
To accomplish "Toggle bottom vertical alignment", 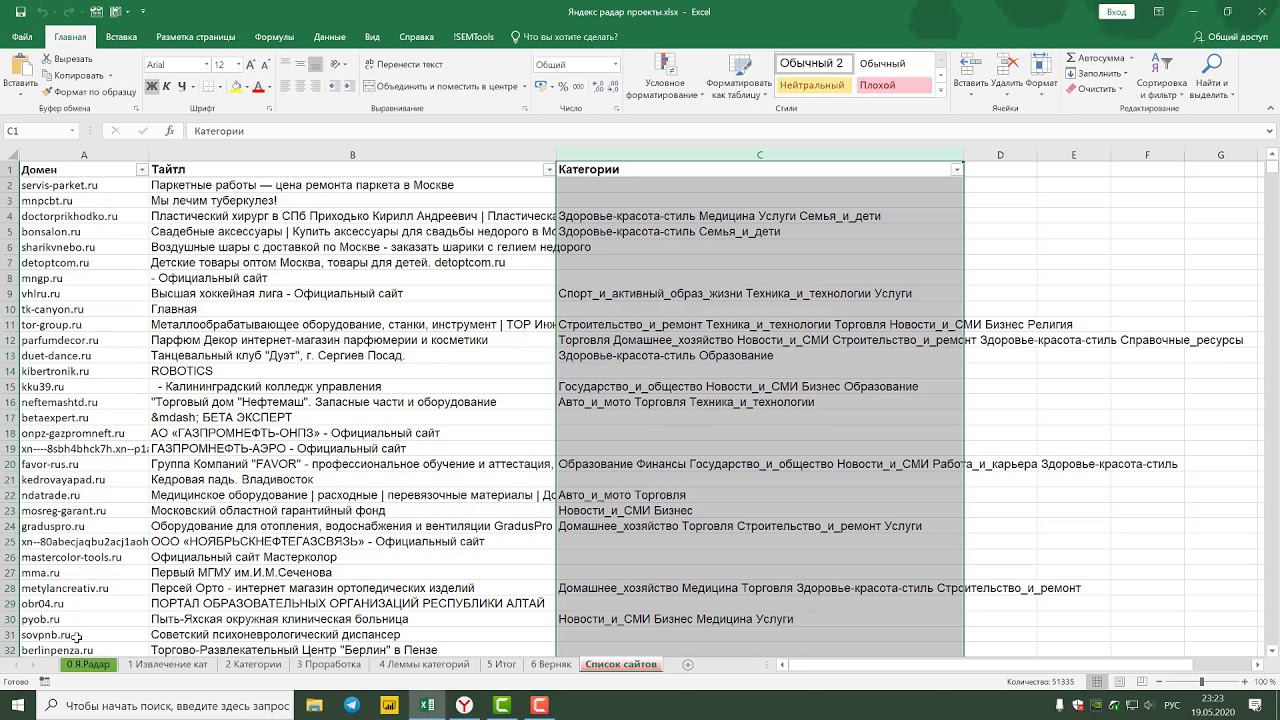I will tap(315, 65).
